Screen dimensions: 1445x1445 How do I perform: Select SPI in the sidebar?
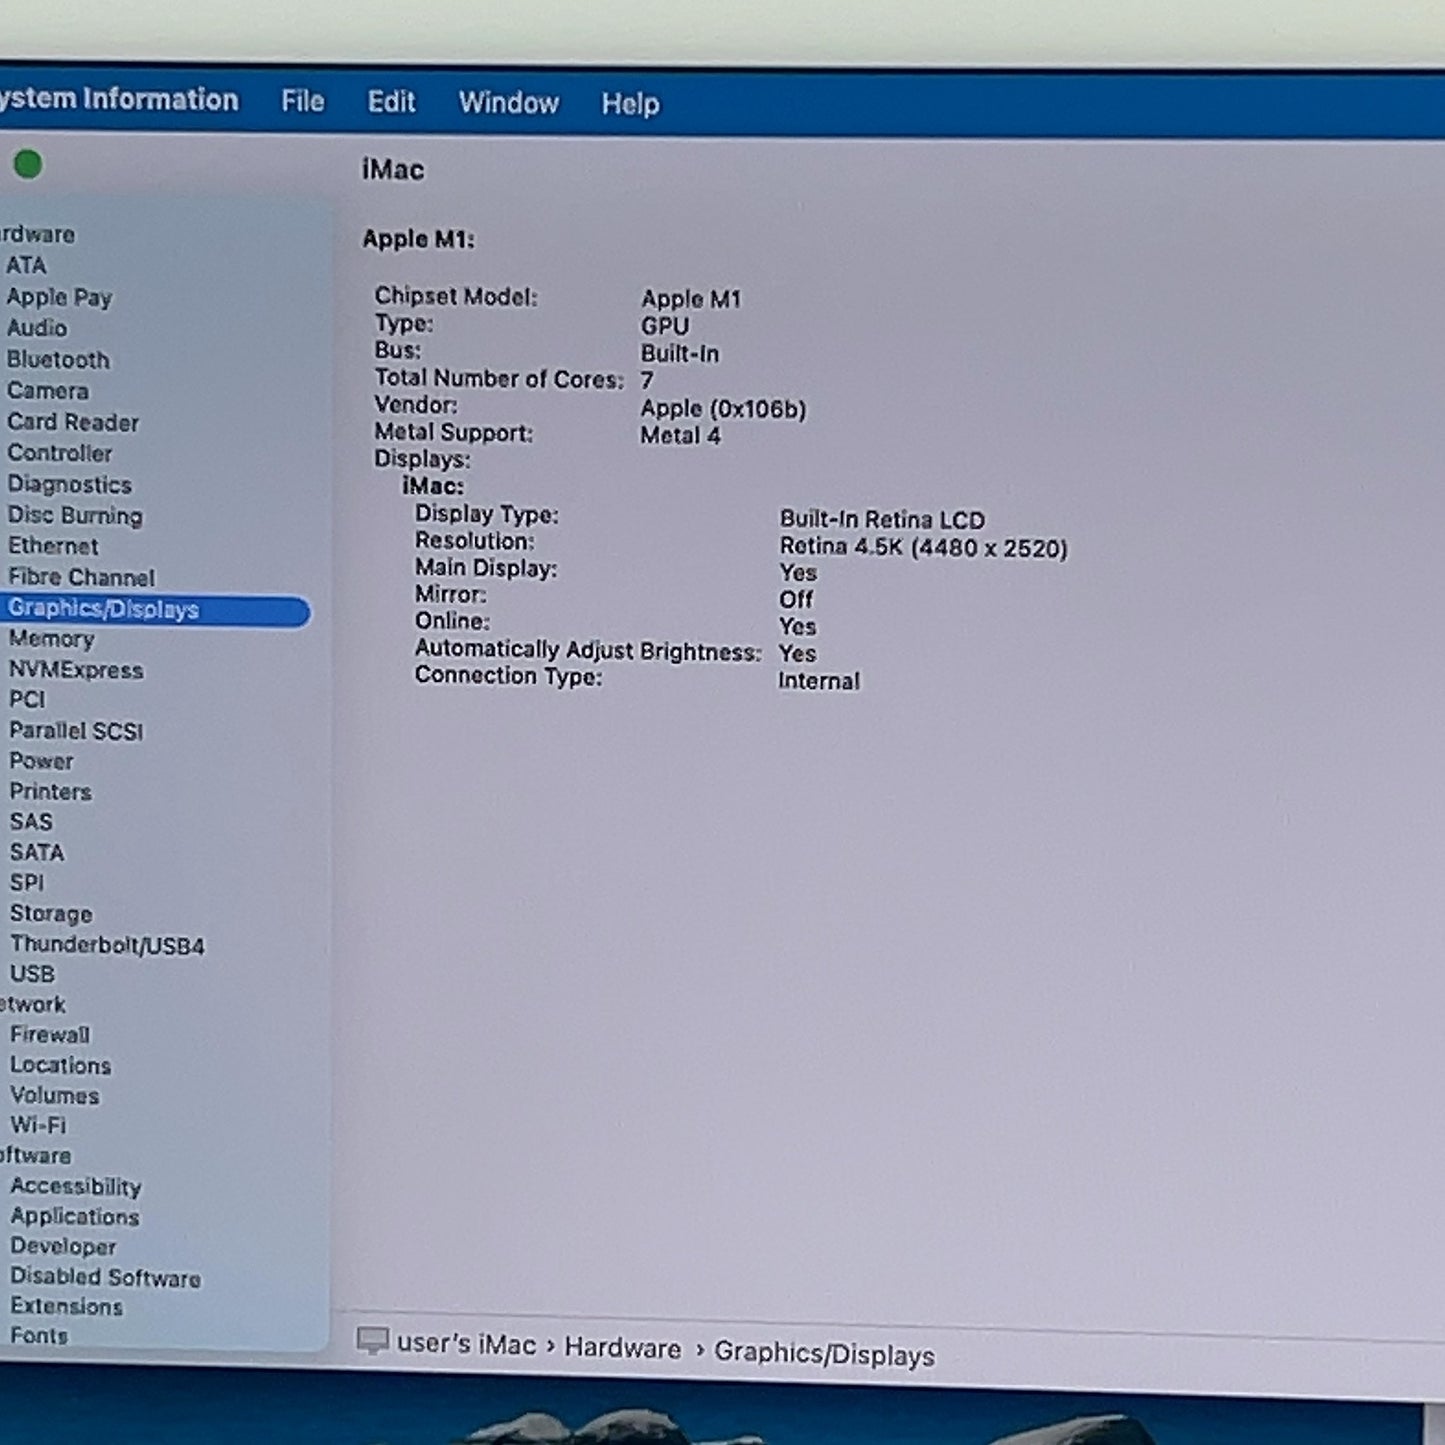(x=27, y=883)
